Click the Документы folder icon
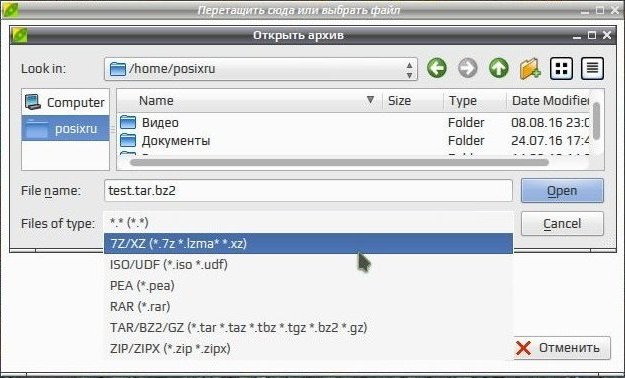625x378 pixels. (x=128, y=140)
